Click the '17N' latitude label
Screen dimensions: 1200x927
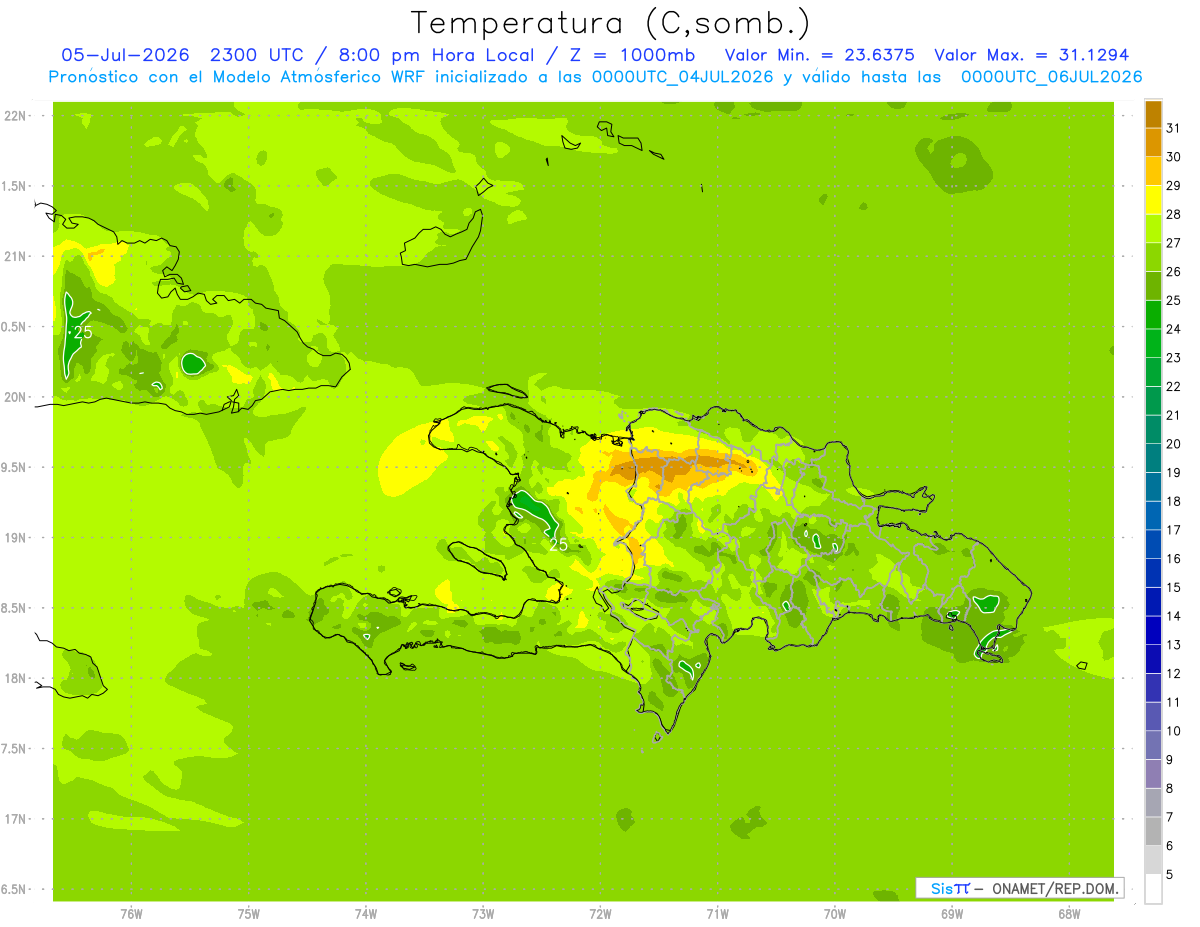[15, 819]
